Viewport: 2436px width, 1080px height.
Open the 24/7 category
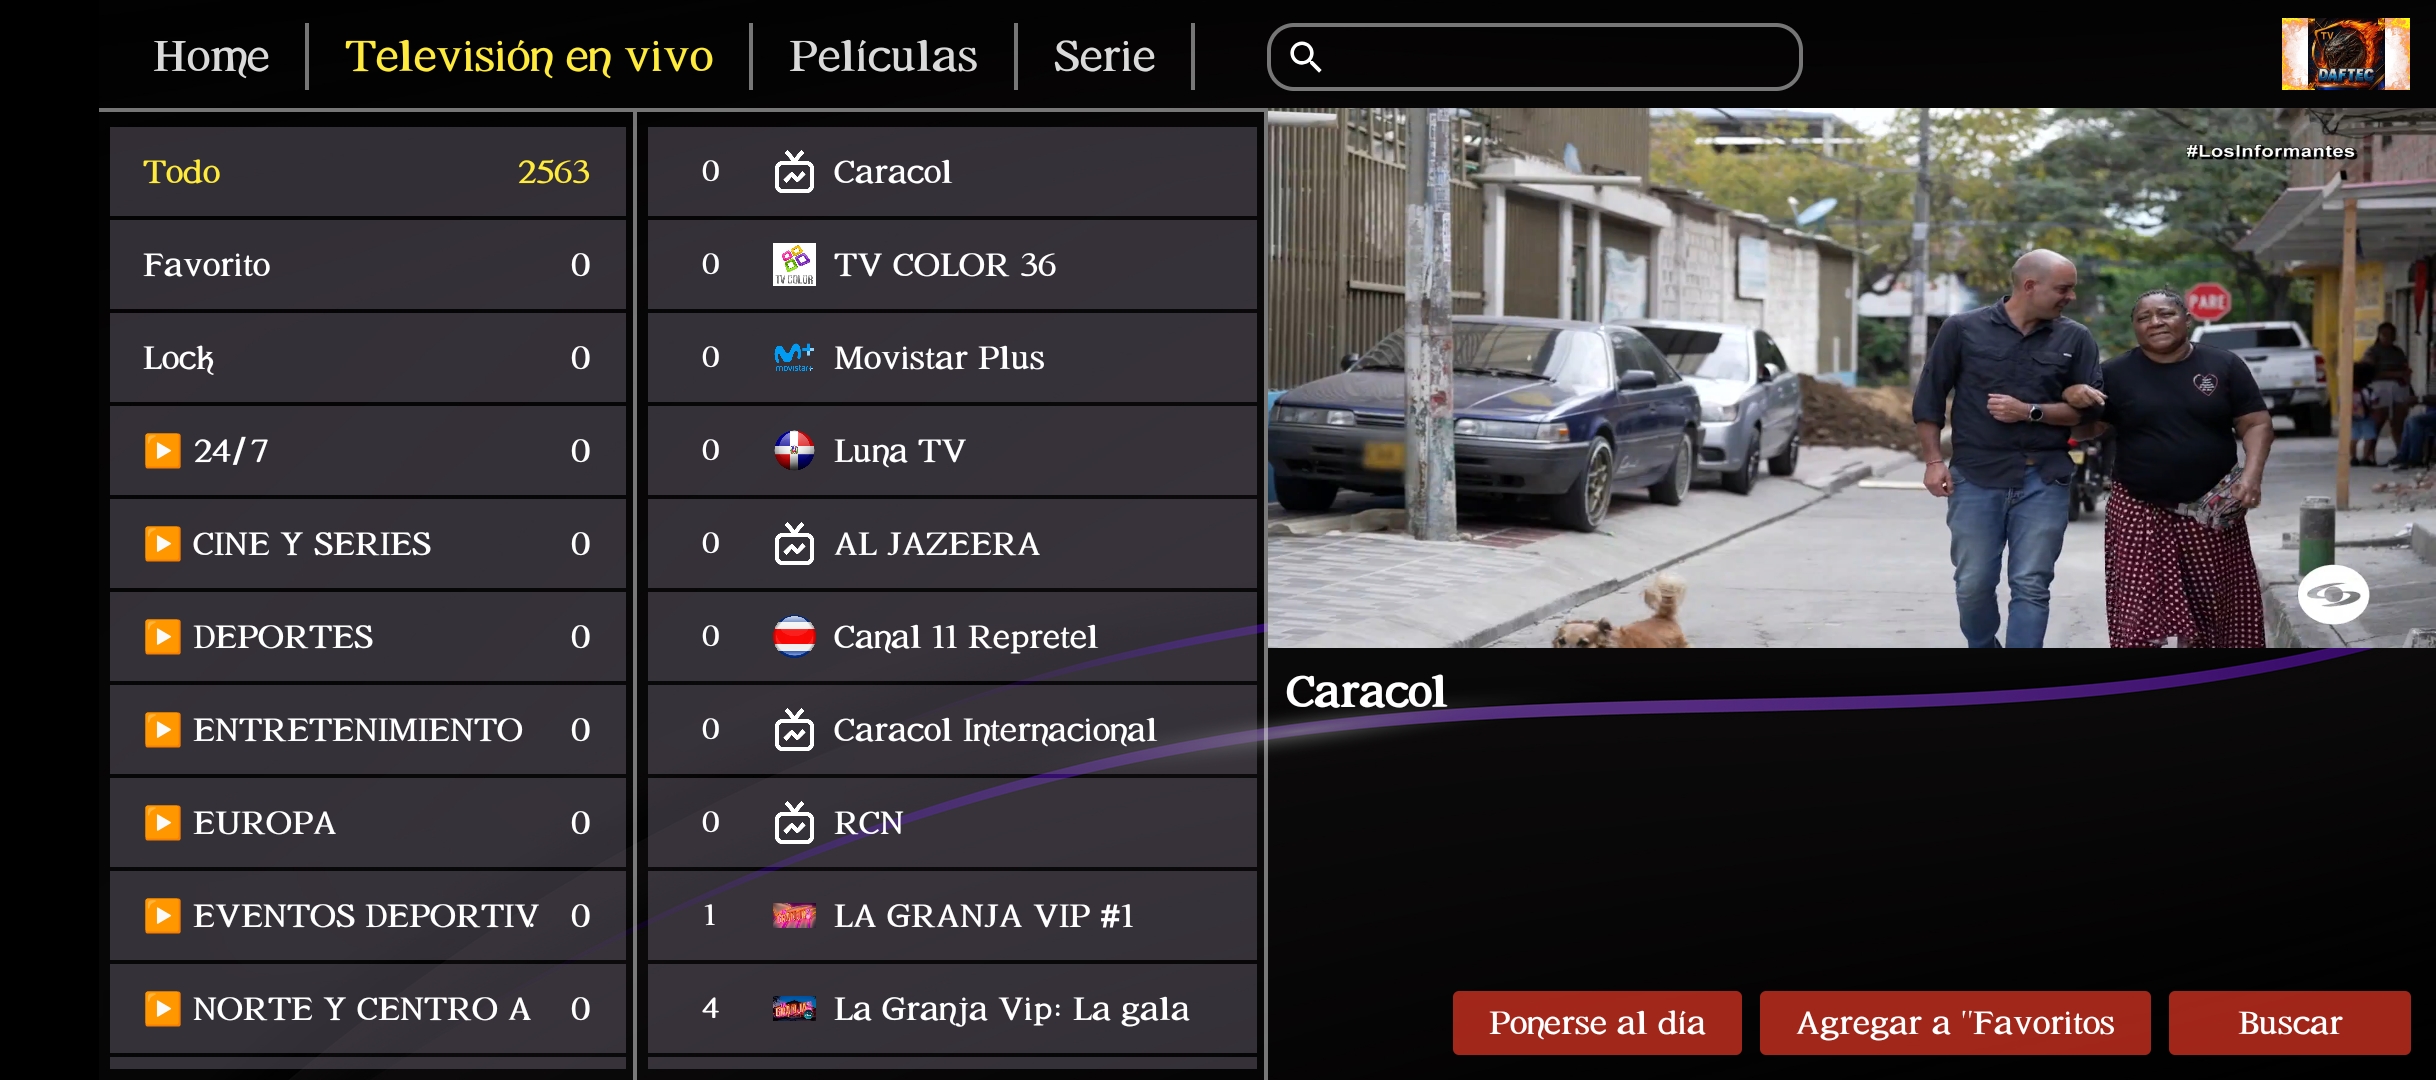[x=368, y=451]
